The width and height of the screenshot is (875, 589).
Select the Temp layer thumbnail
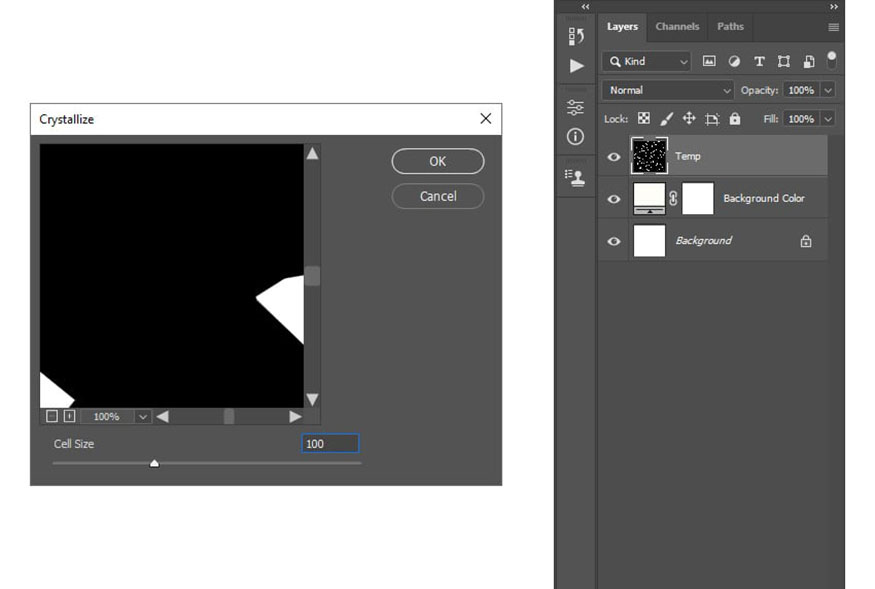649,156
